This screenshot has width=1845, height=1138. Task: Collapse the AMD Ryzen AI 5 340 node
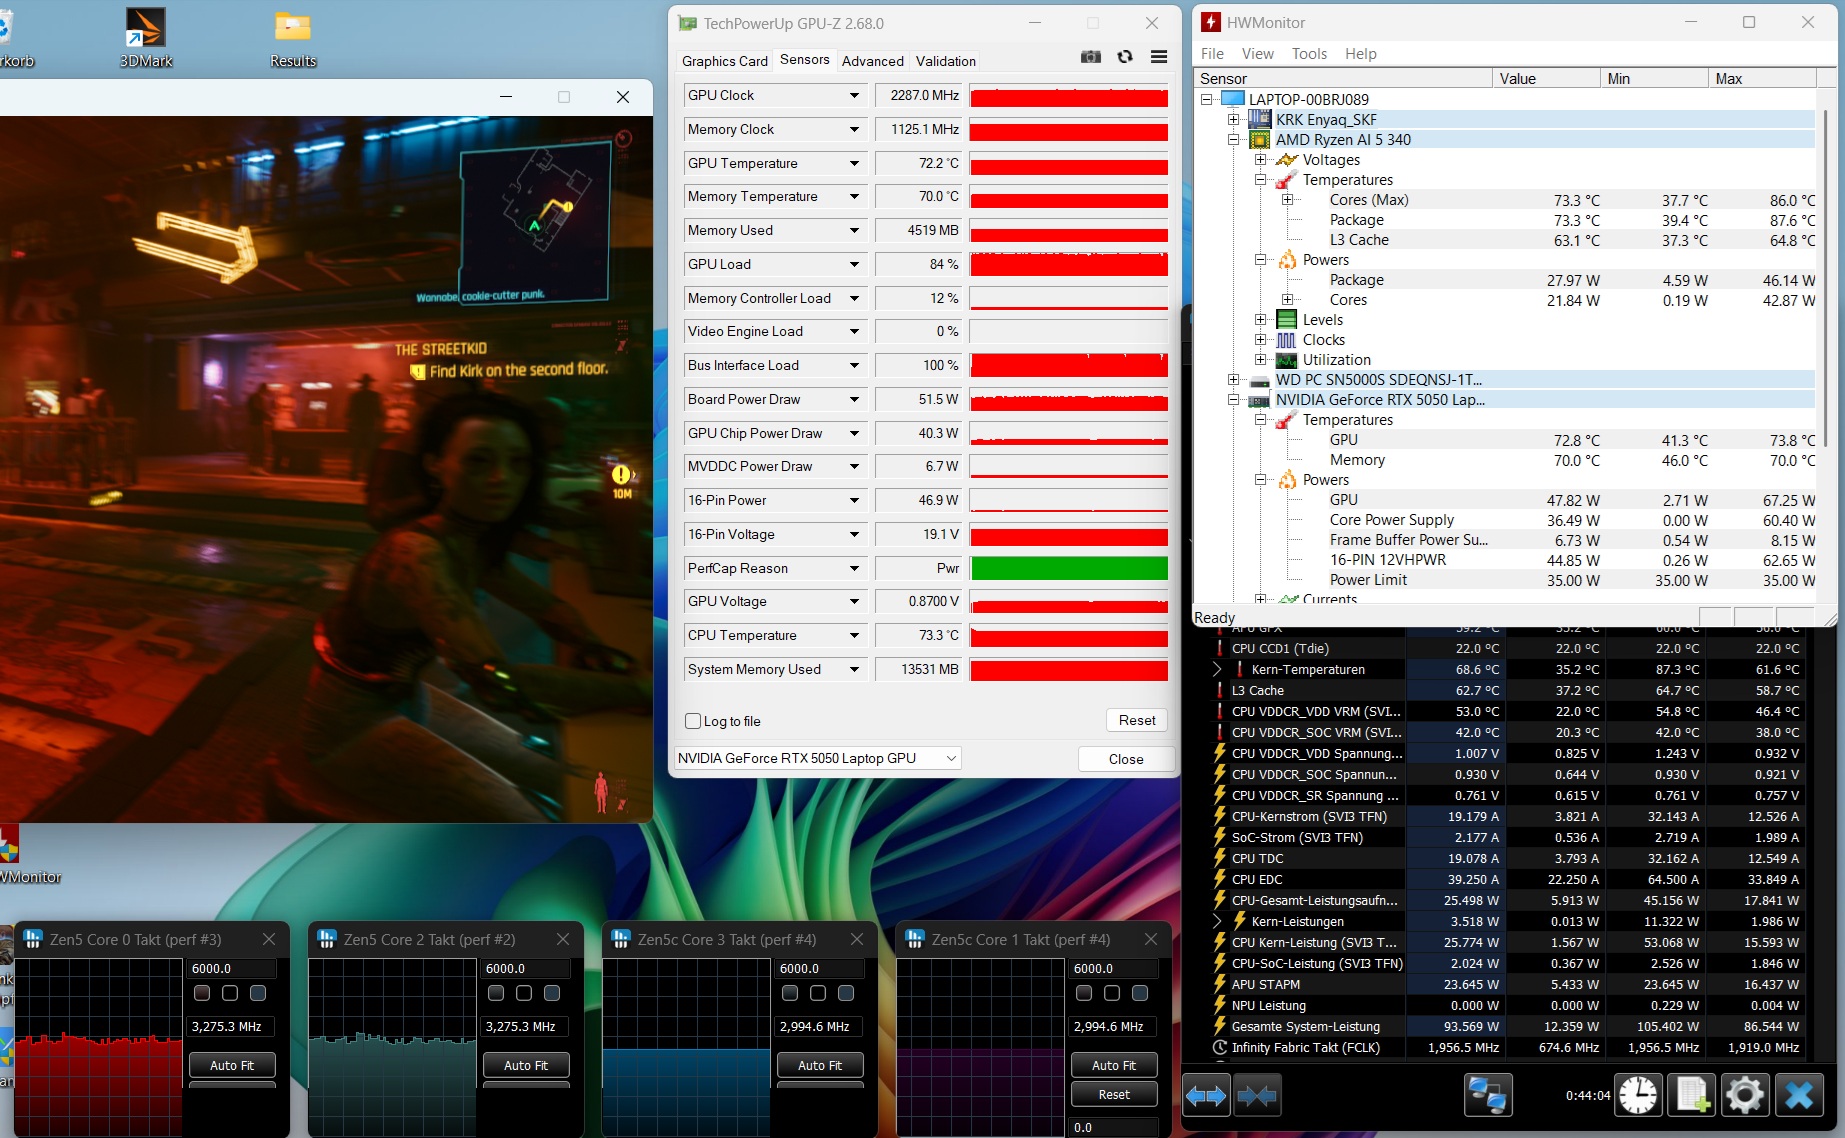tap(1234, 140)
